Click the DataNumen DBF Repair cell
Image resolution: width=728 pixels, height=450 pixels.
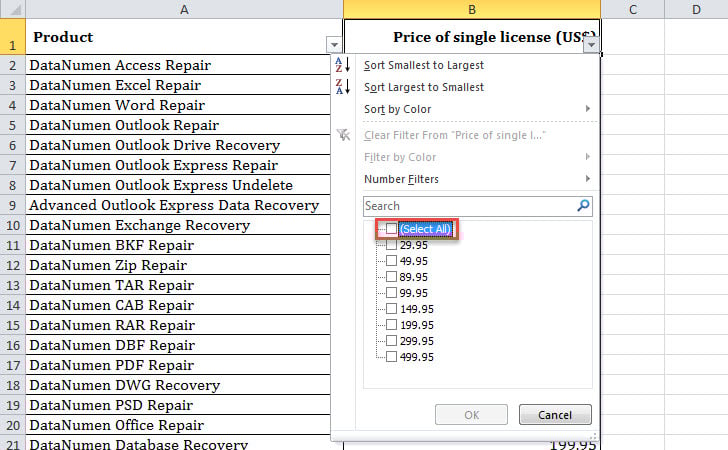click(178, 345)
